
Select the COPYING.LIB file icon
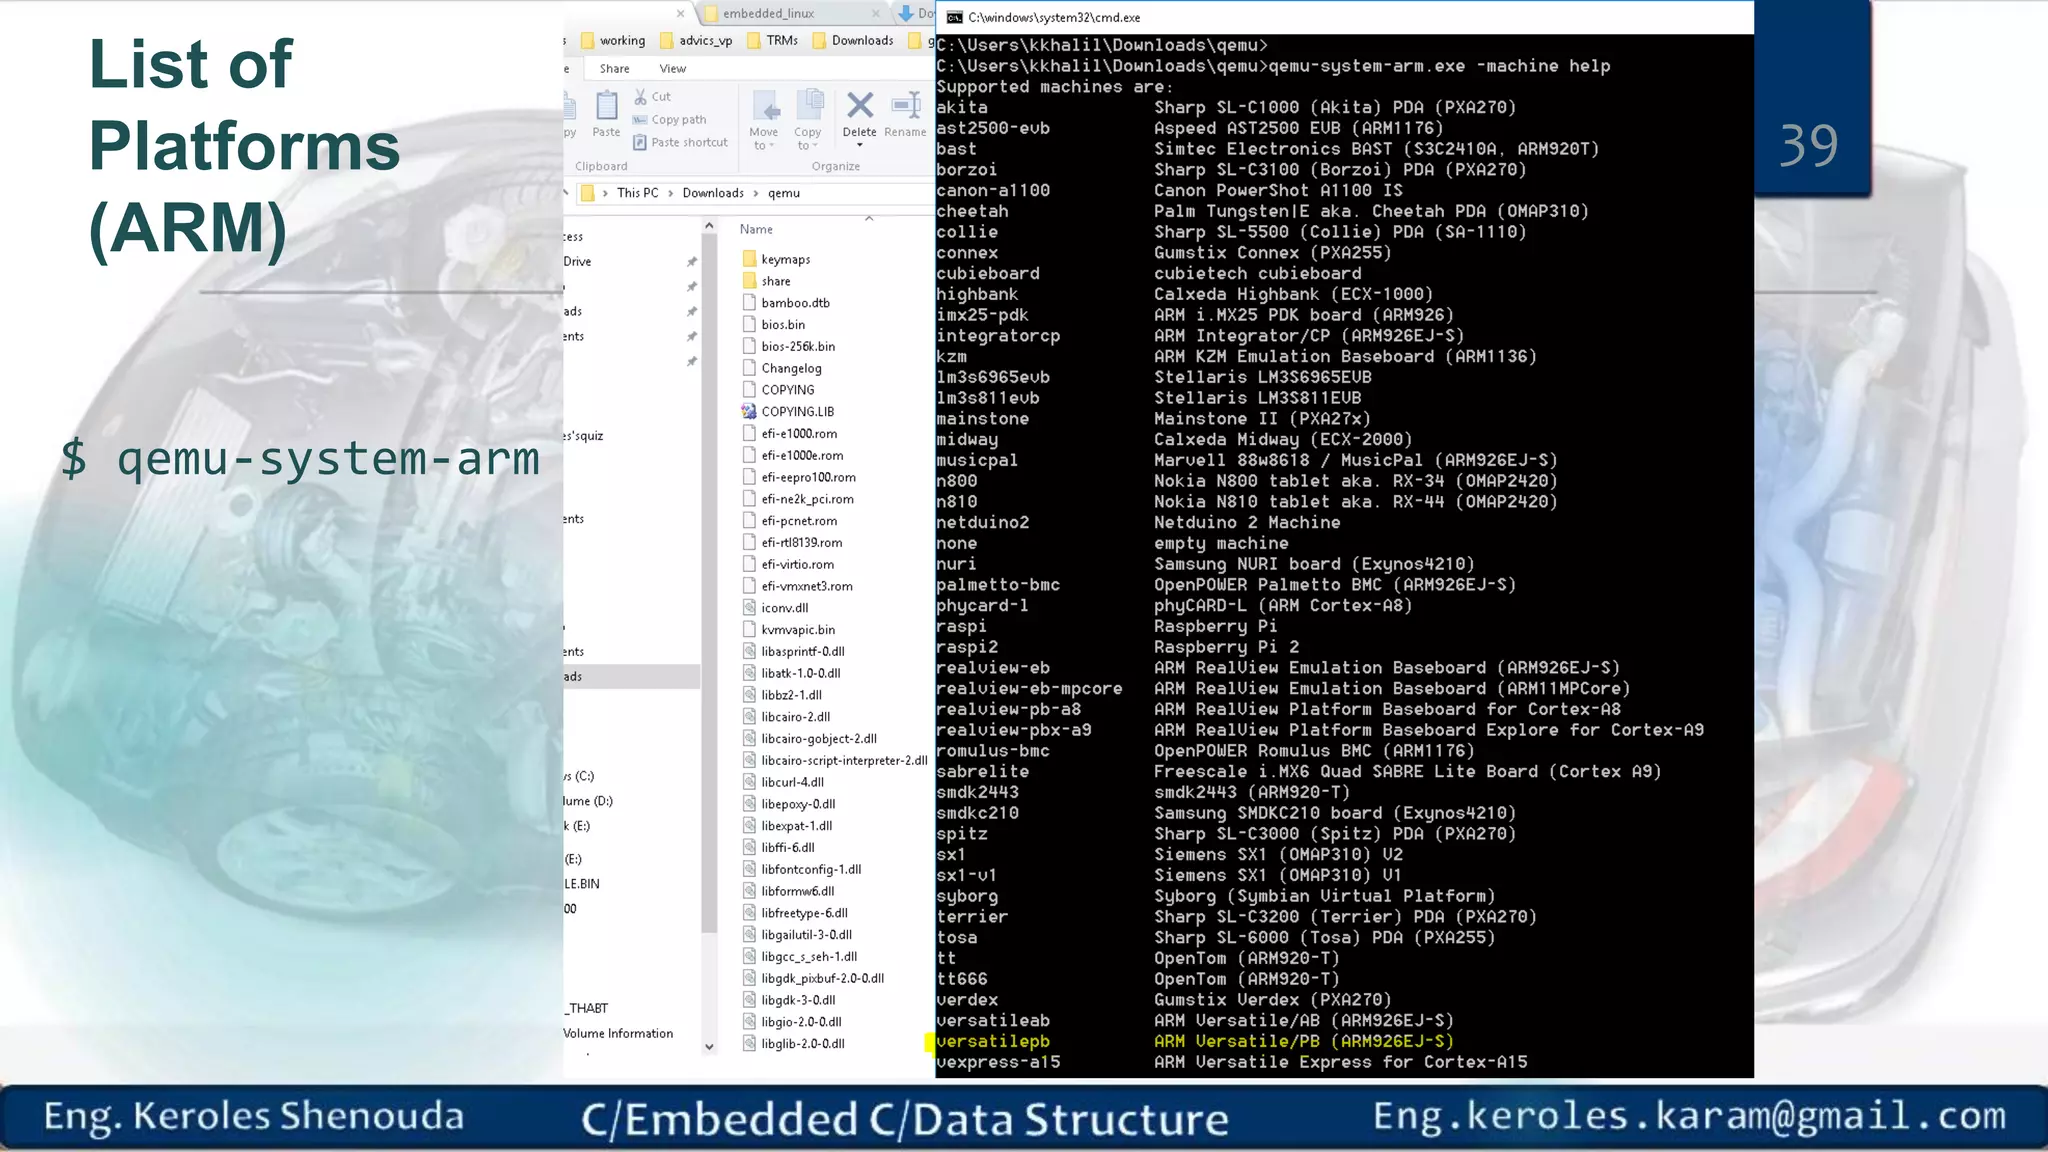[x=750, y=412]
